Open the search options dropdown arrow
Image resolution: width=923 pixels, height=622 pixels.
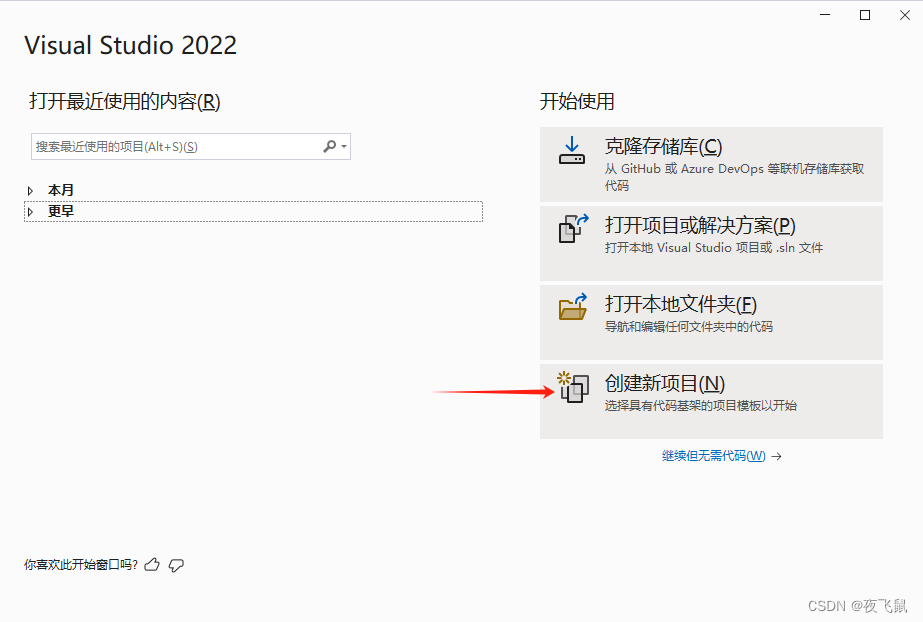[344, 147]
